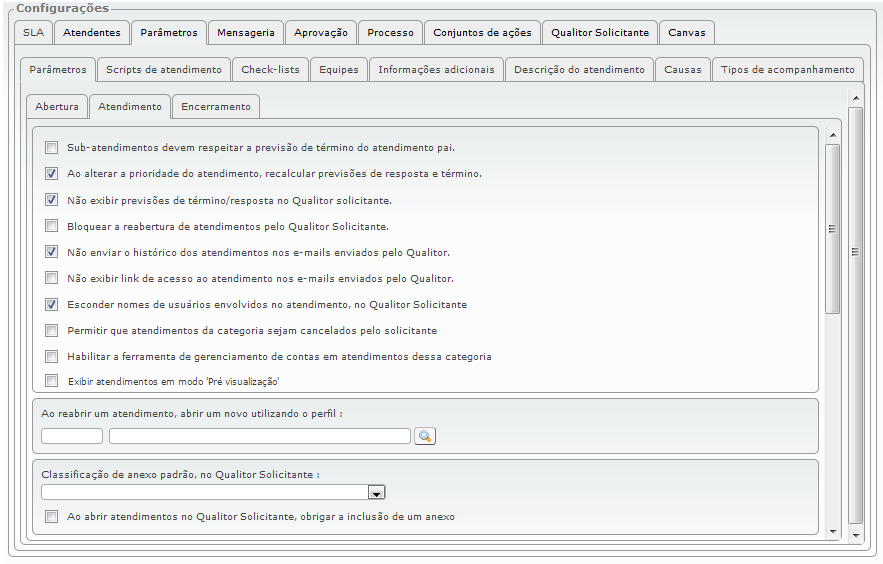Select the Atendimento tab
The width and height of the screenshot is (883, 564).
coord(130,106)
